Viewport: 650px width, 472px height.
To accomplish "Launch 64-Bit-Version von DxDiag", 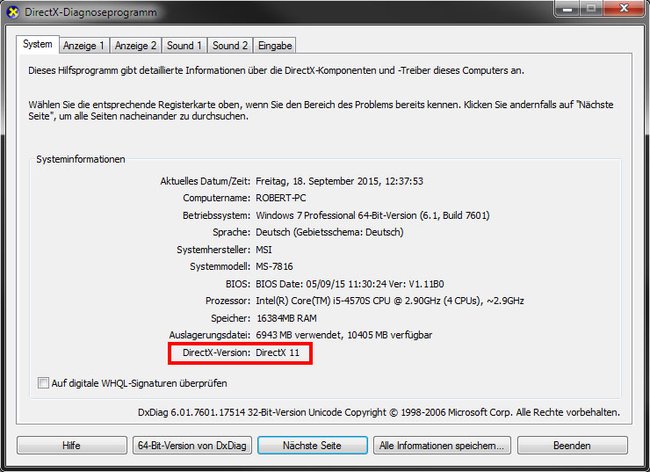I will pyautogui.click(x=192, y=445).
